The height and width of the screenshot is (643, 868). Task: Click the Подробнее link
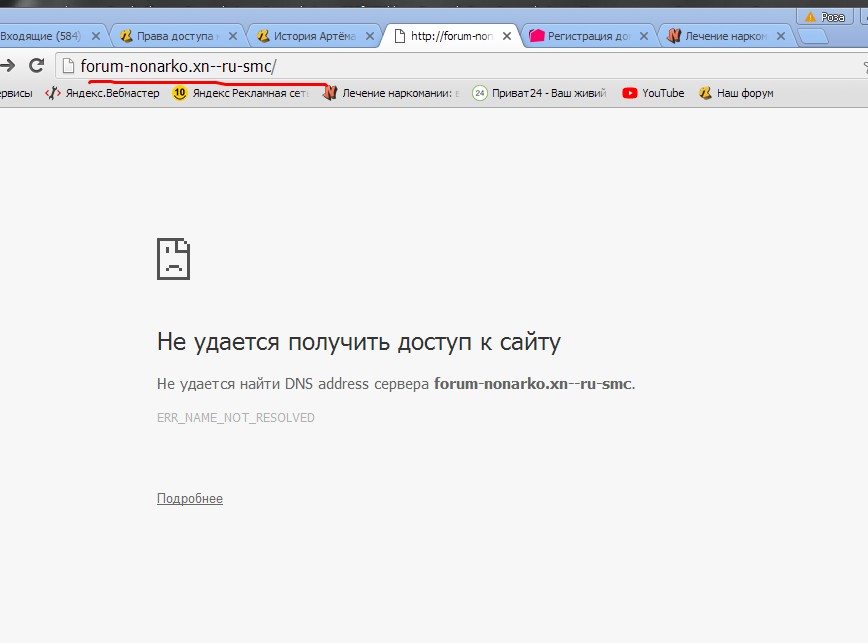pyautogui.click(x=189, y=498)
